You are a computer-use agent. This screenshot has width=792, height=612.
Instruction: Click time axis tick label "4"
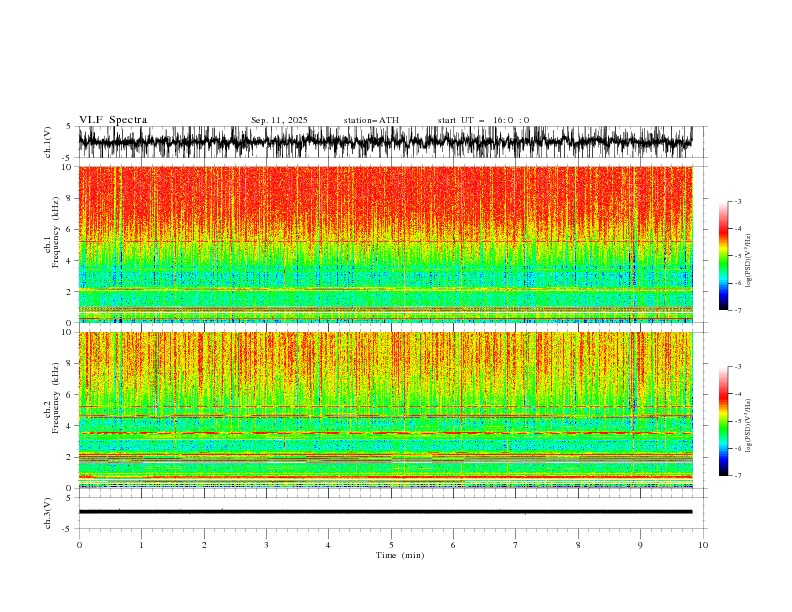click(328, 545)
